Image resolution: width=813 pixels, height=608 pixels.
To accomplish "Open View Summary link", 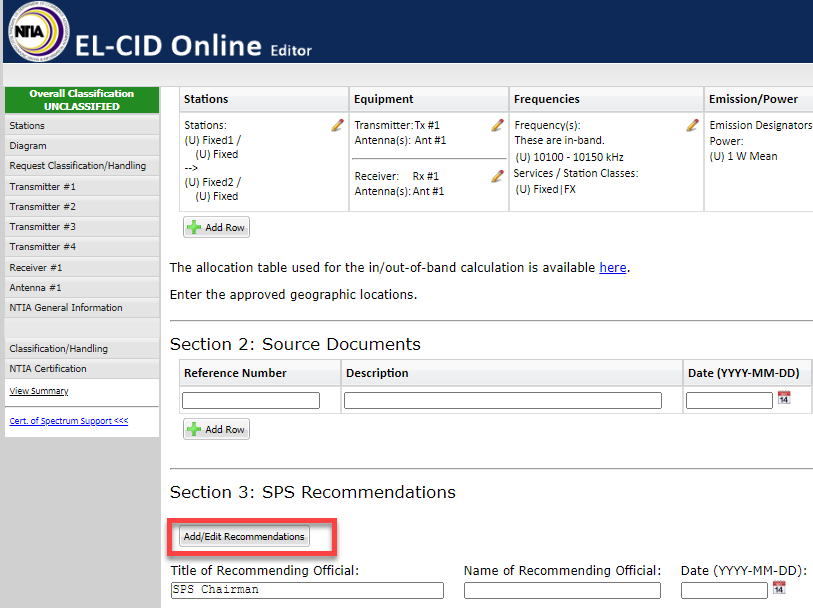I will pos(39,391).
